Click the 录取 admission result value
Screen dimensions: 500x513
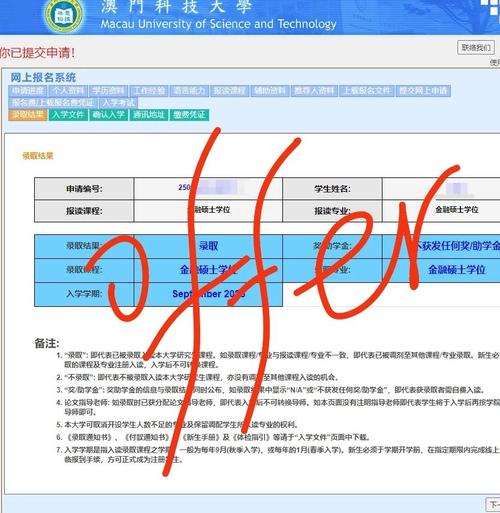point(208,246)
